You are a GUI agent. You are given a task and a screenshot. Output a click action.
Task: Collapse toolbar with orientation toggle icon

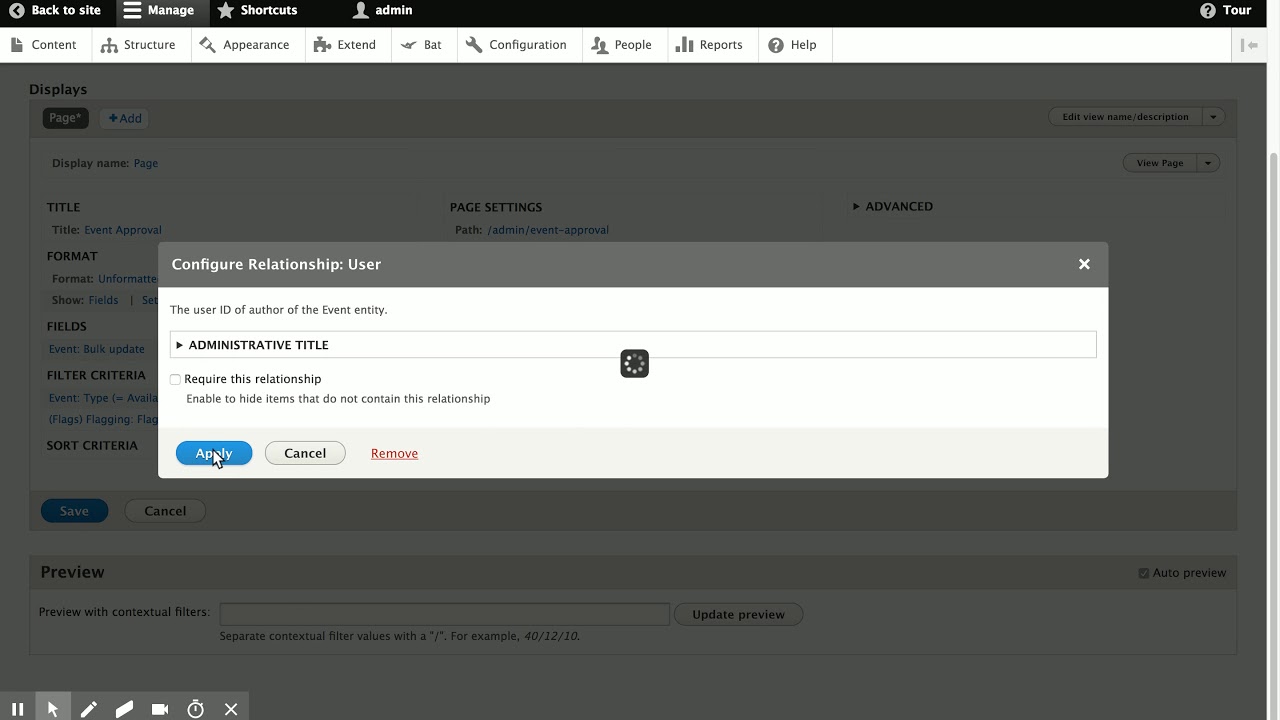click(1249, 45)
